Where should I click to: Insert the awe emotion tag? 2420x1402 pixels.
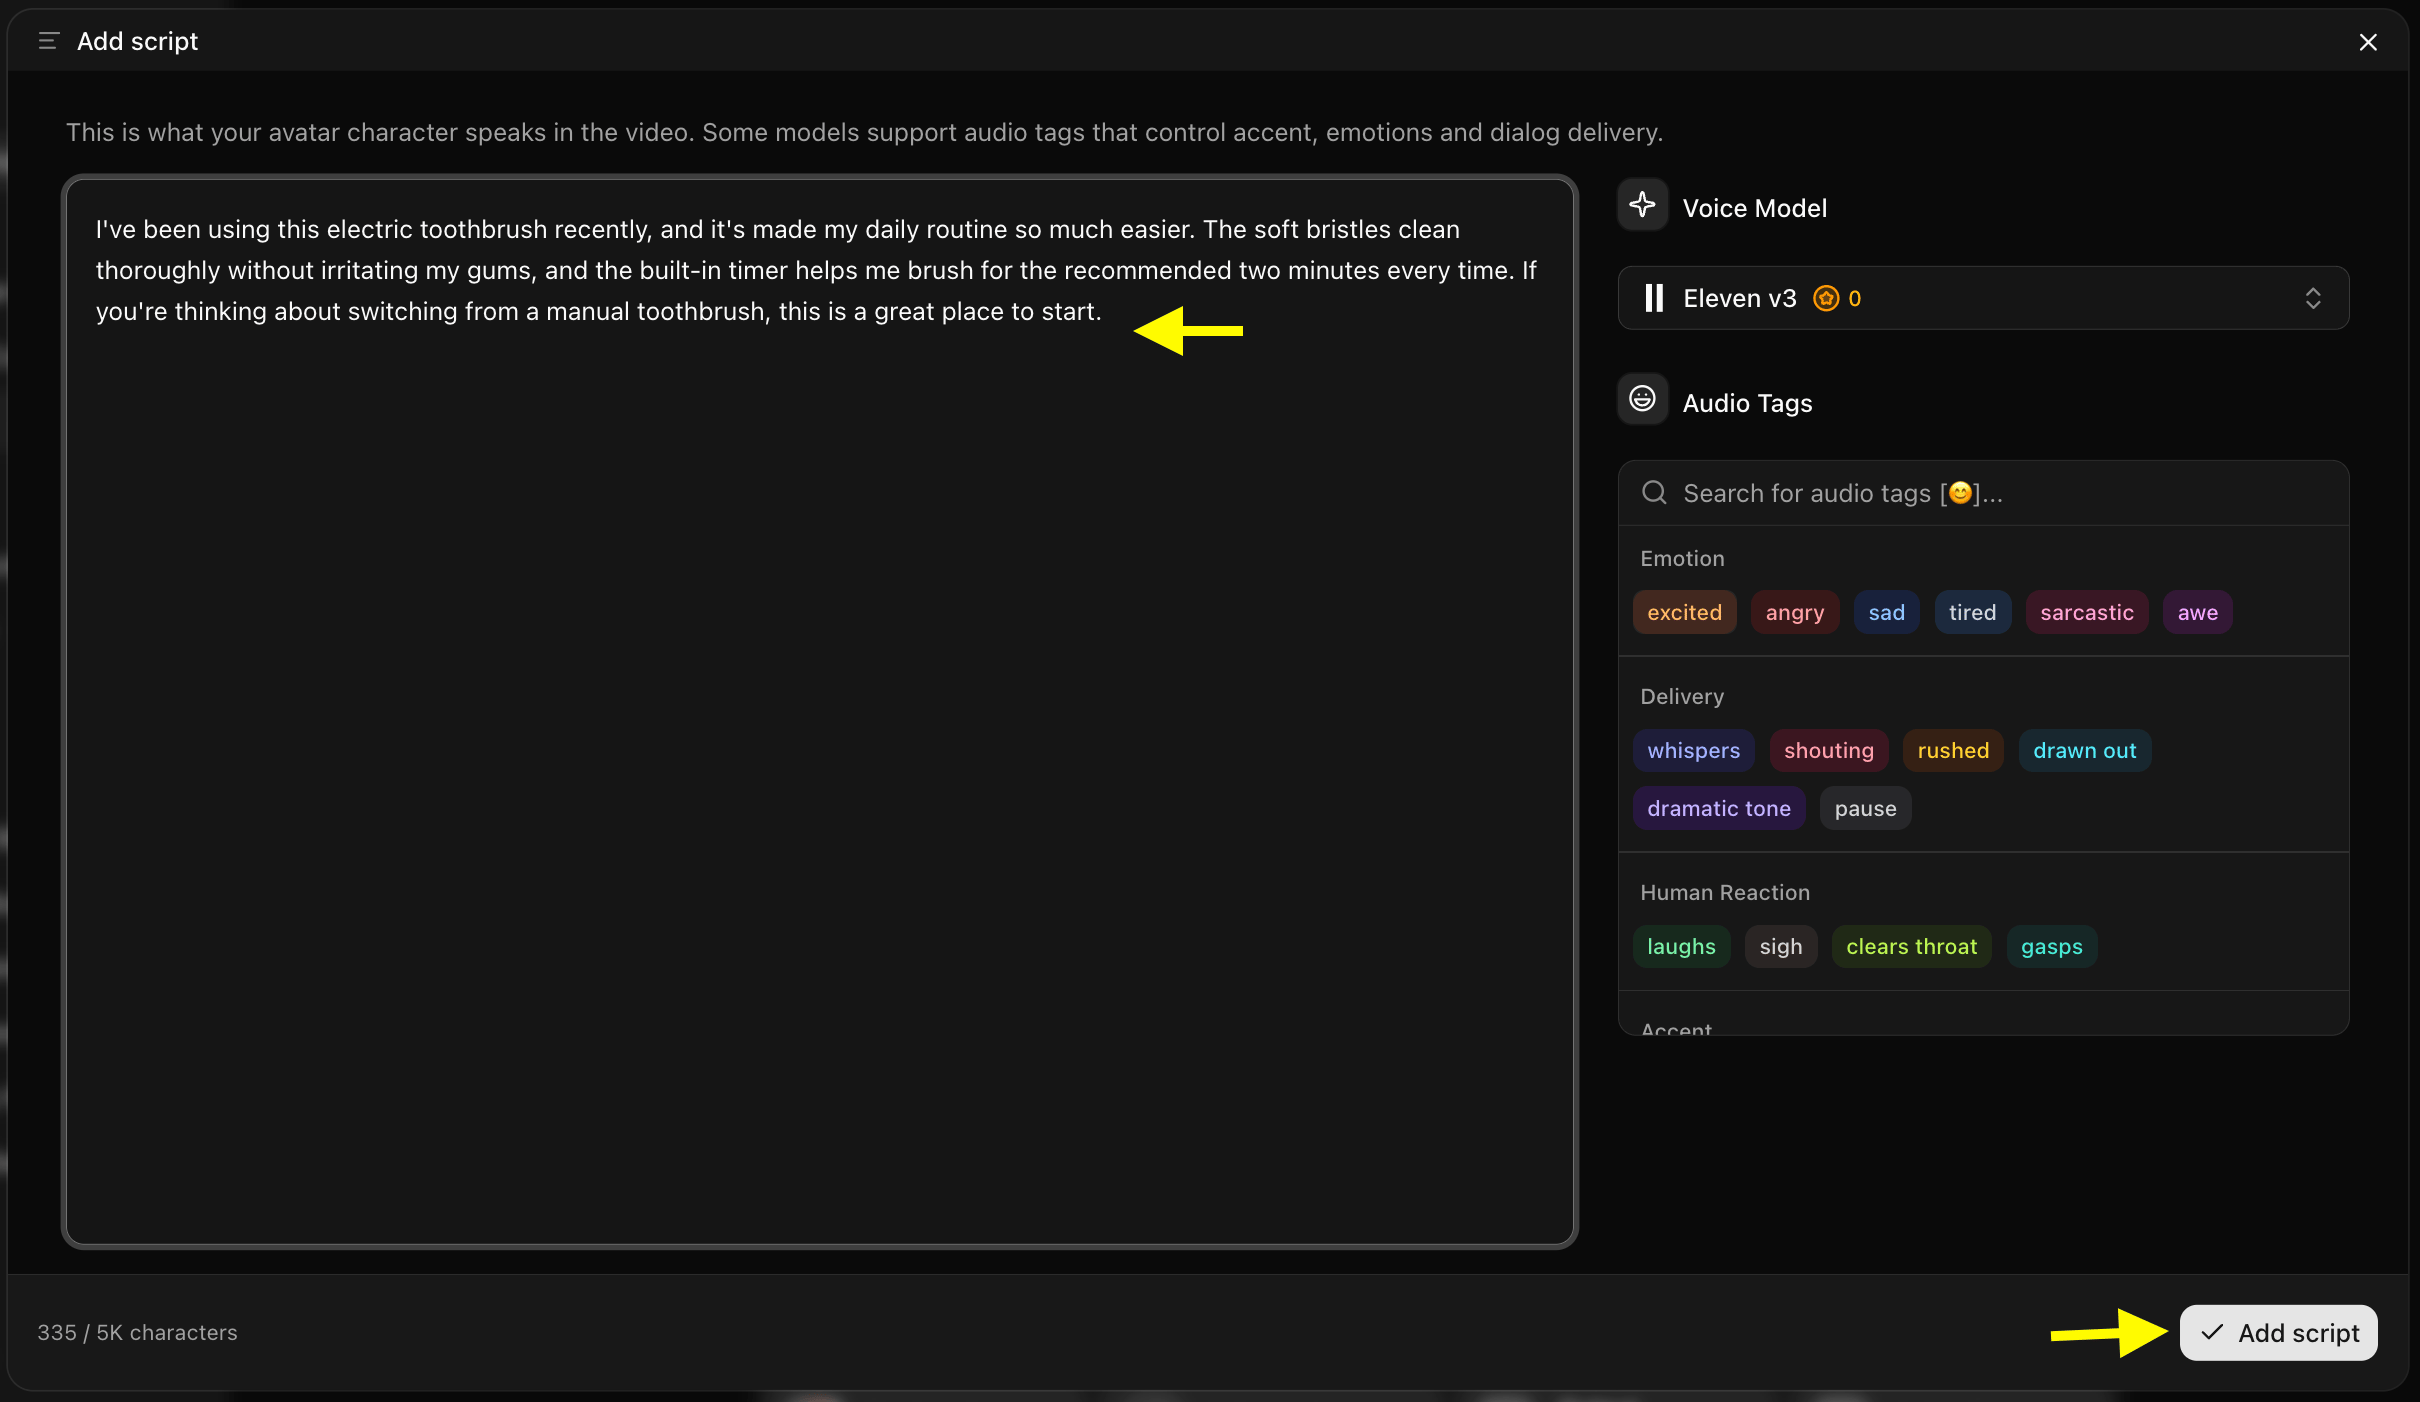2197,612
